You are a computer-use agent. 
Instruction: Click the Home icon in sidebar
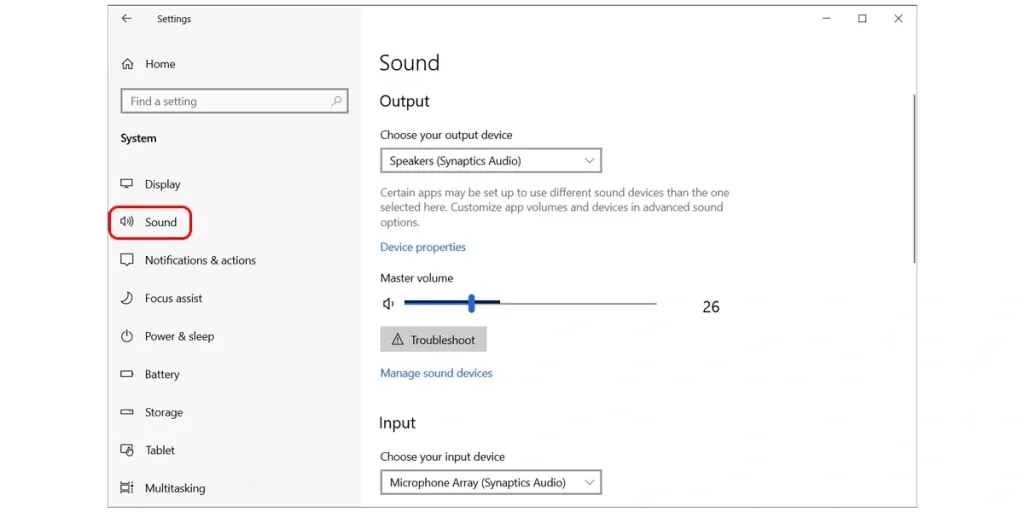(127, 64)
